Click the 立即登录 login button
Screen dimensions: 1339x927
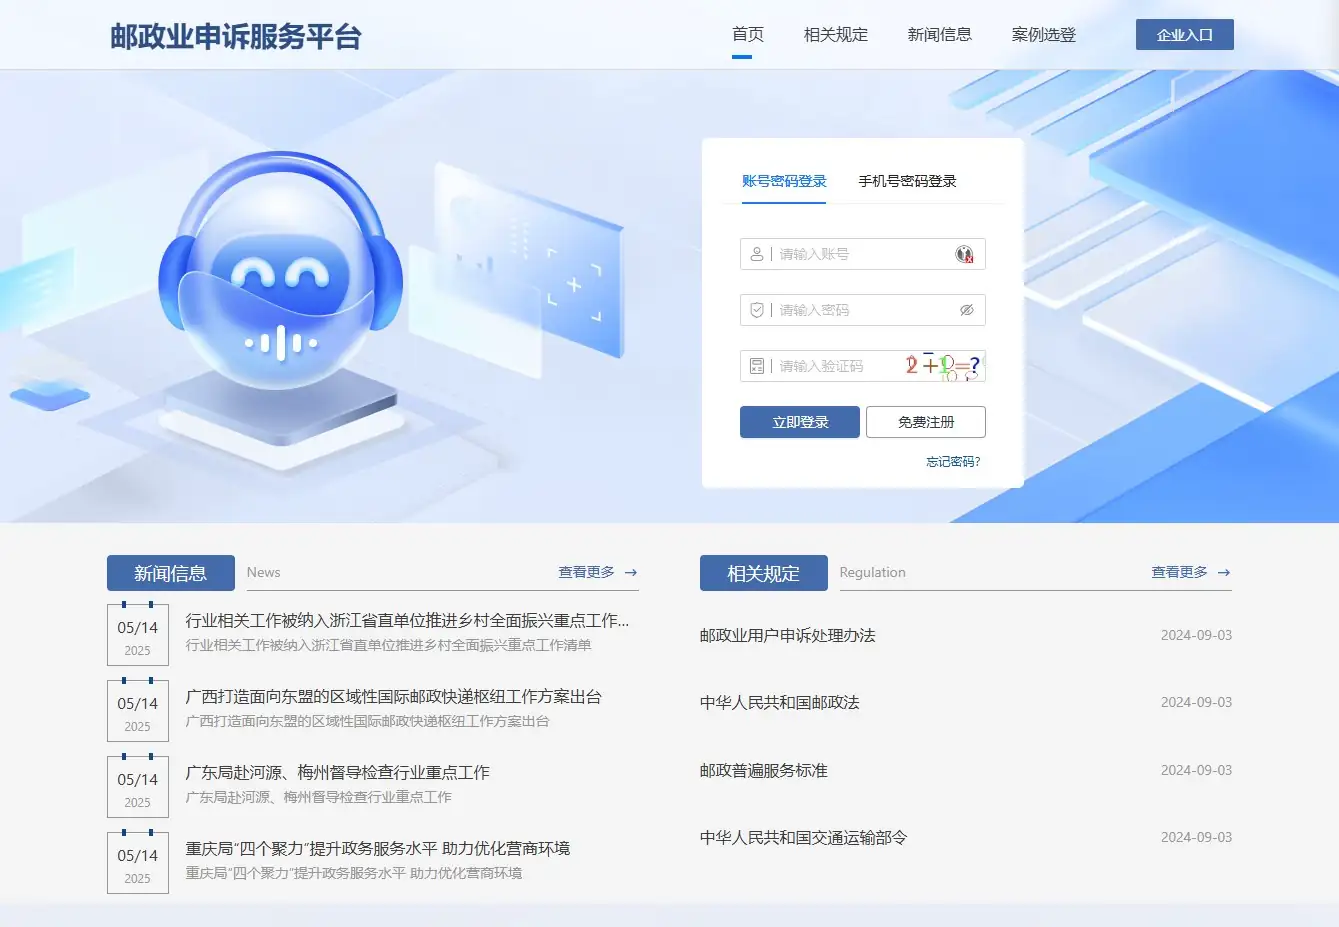click(x=799, y=421)
